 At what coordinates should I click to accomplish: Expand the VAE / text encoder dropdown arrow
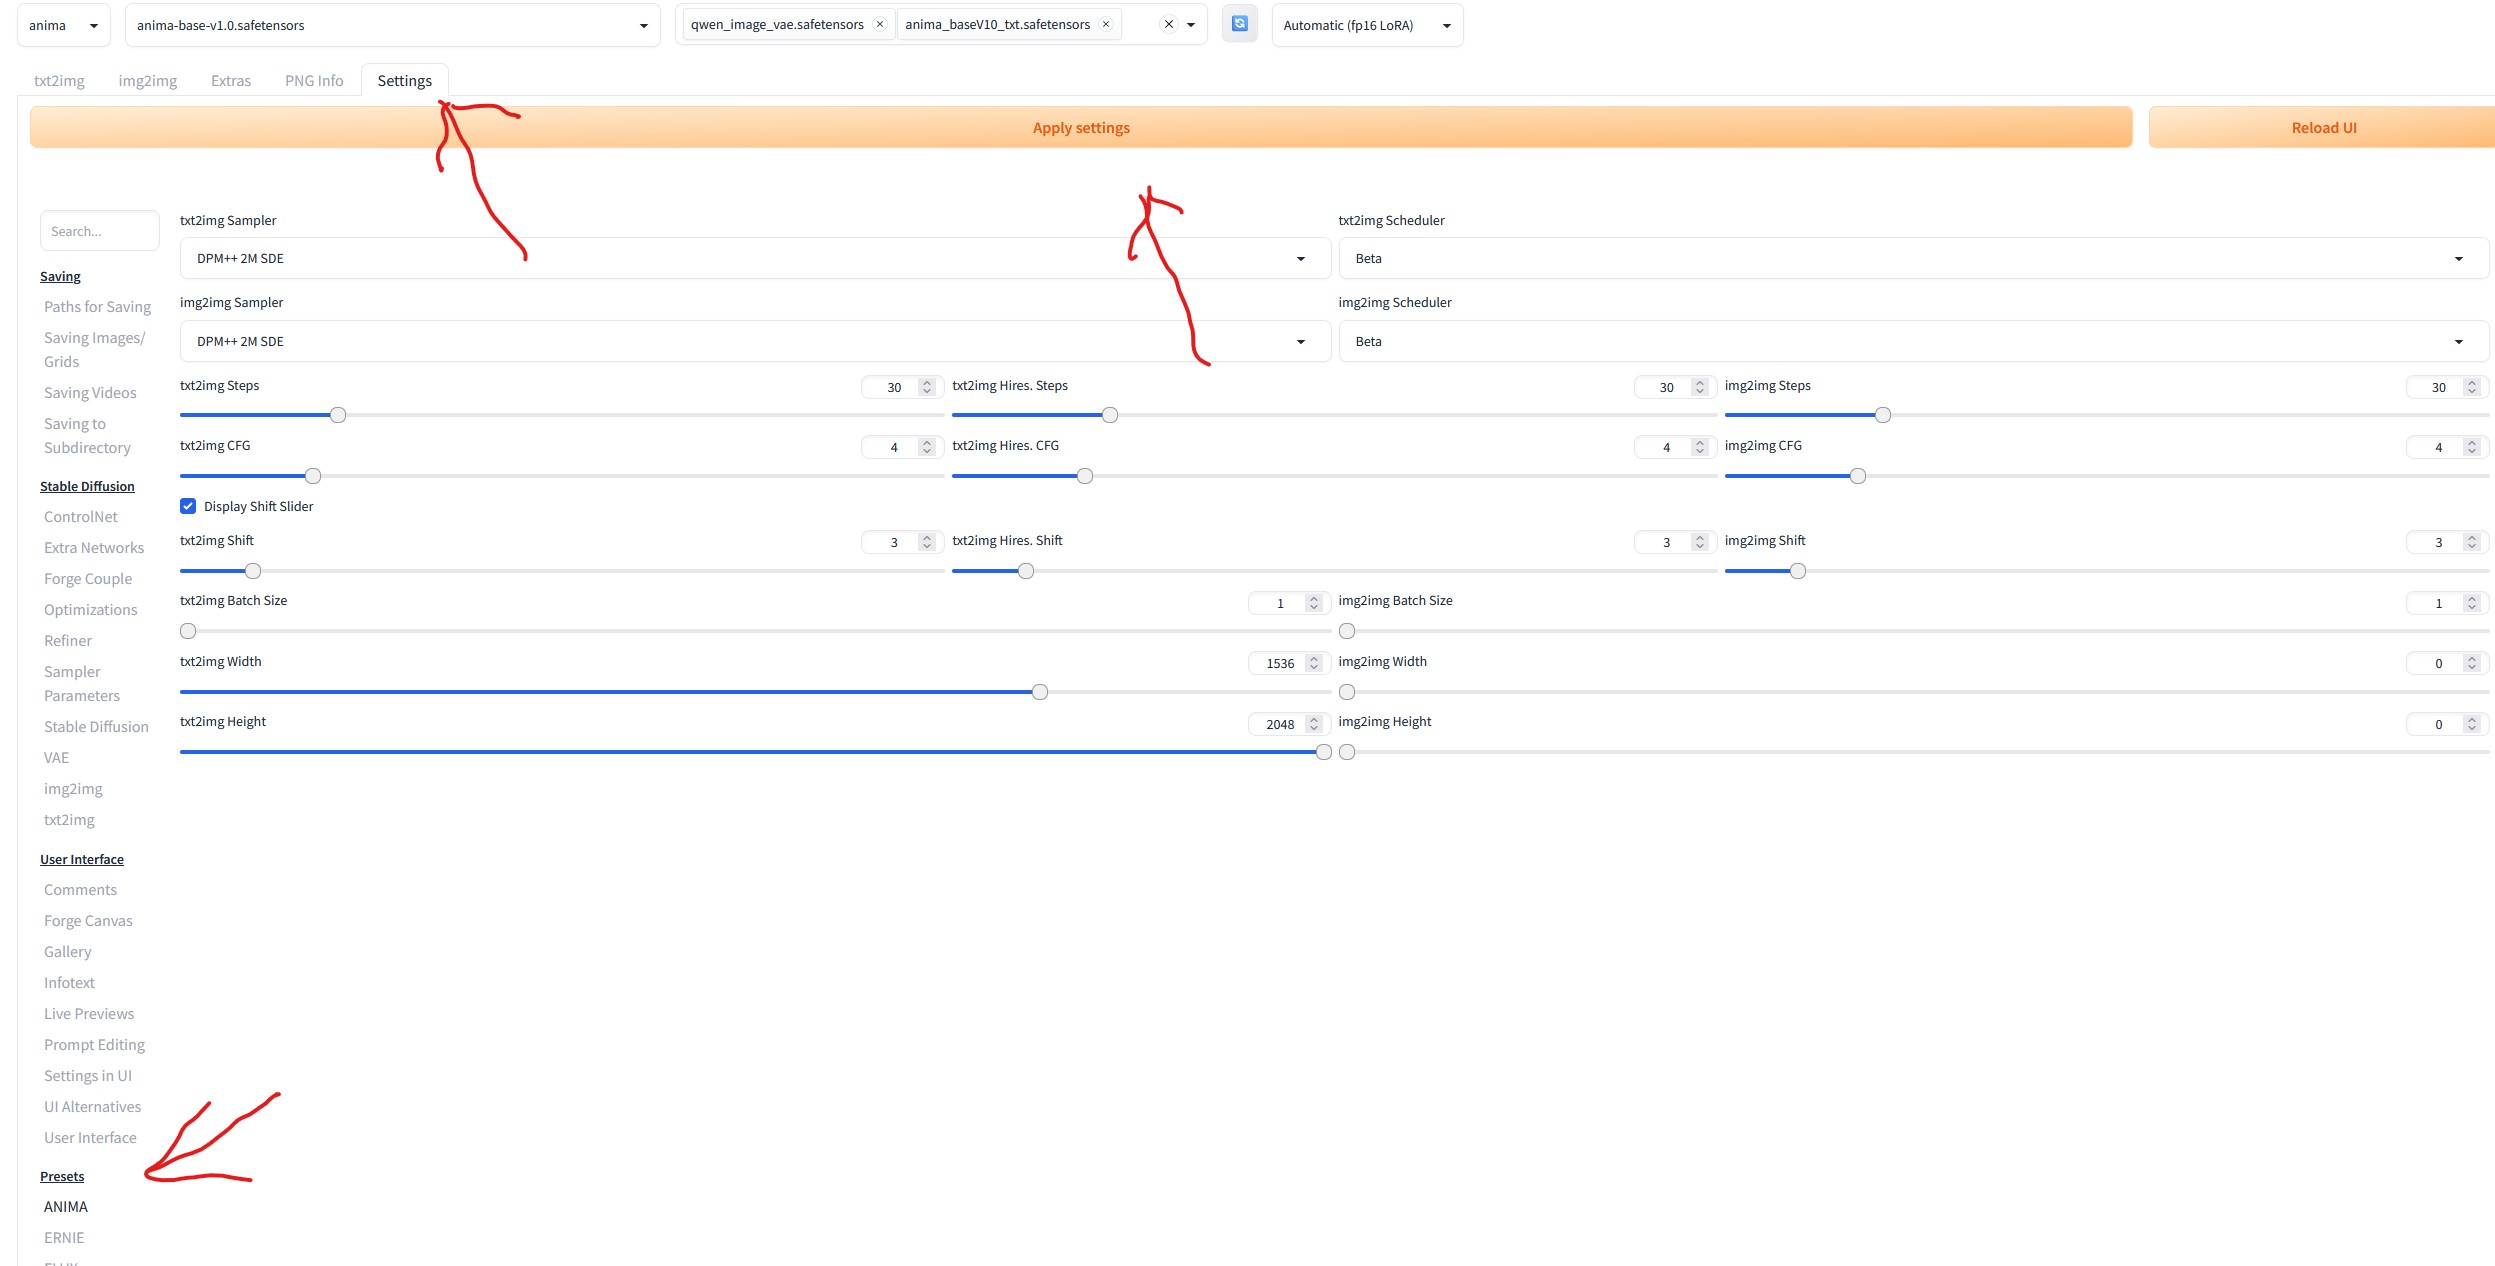click(x=1191, y=25)
